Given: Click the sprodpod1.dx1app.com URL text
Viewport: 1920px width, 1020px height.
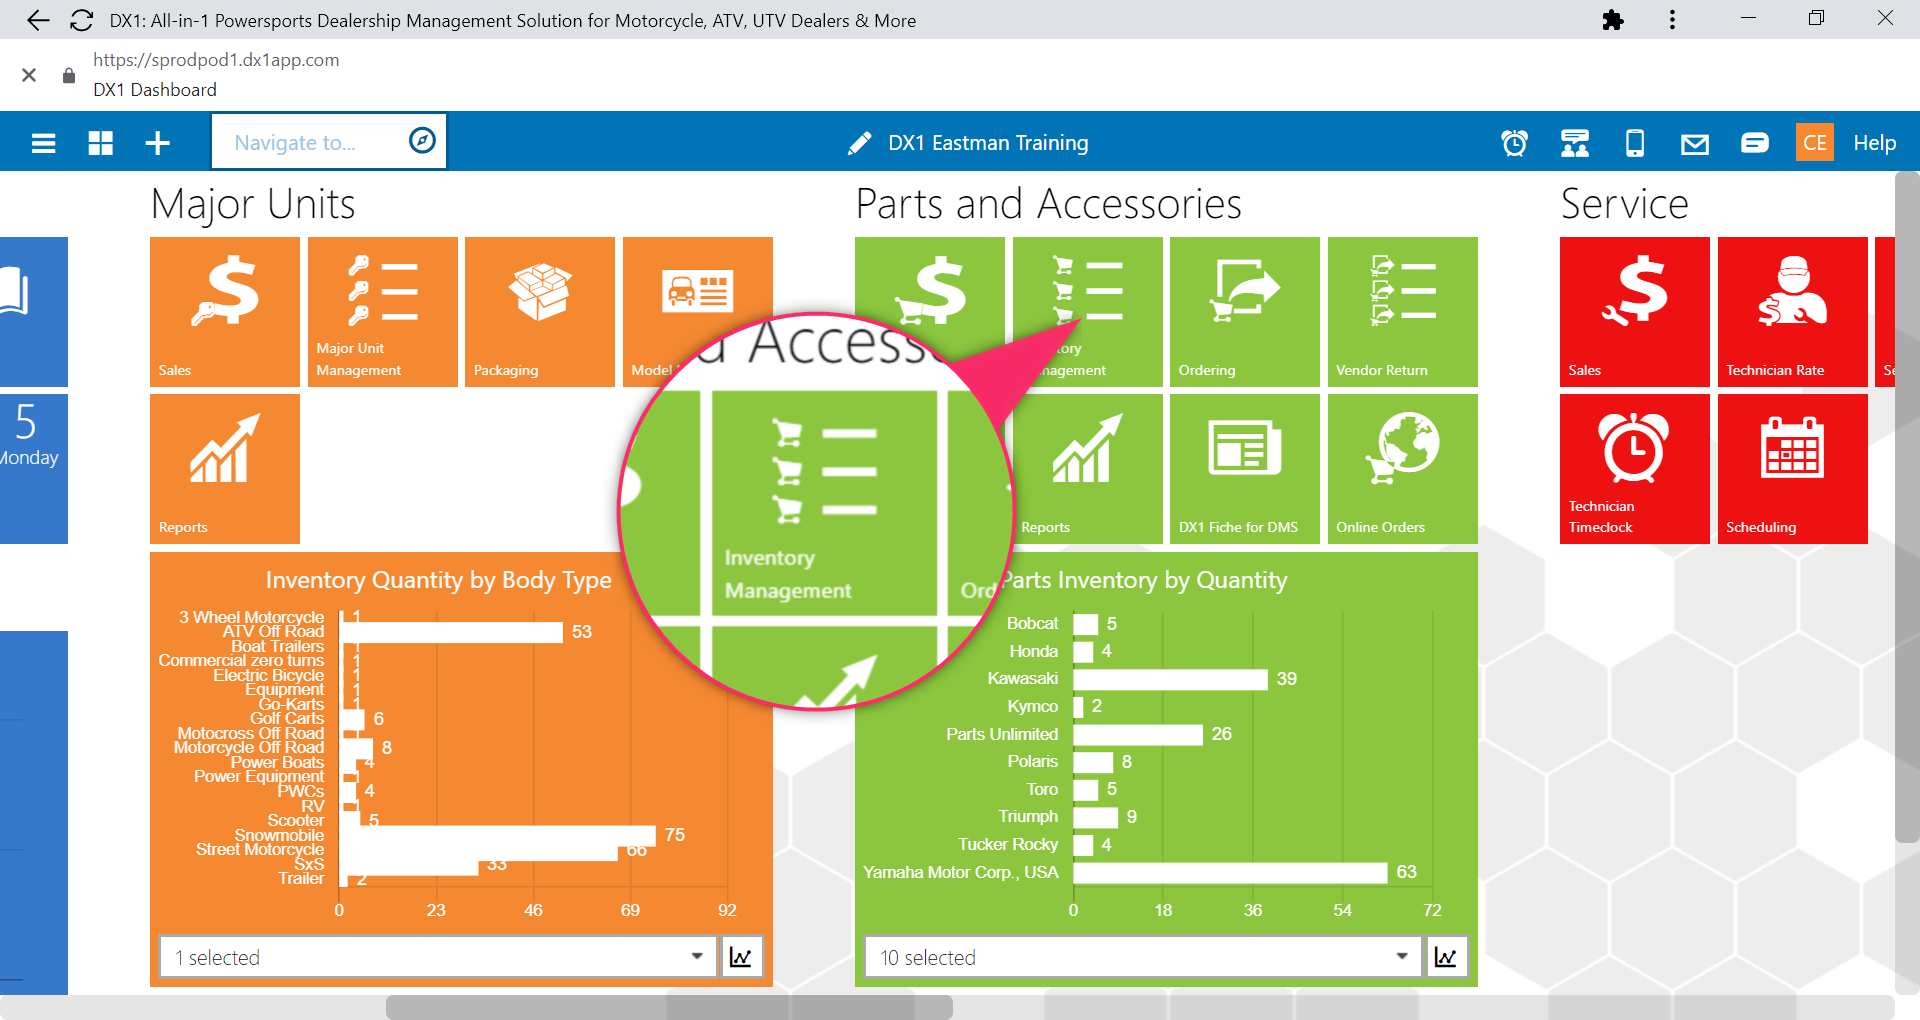Looking at the screenshot, I should tap(216, 60).
